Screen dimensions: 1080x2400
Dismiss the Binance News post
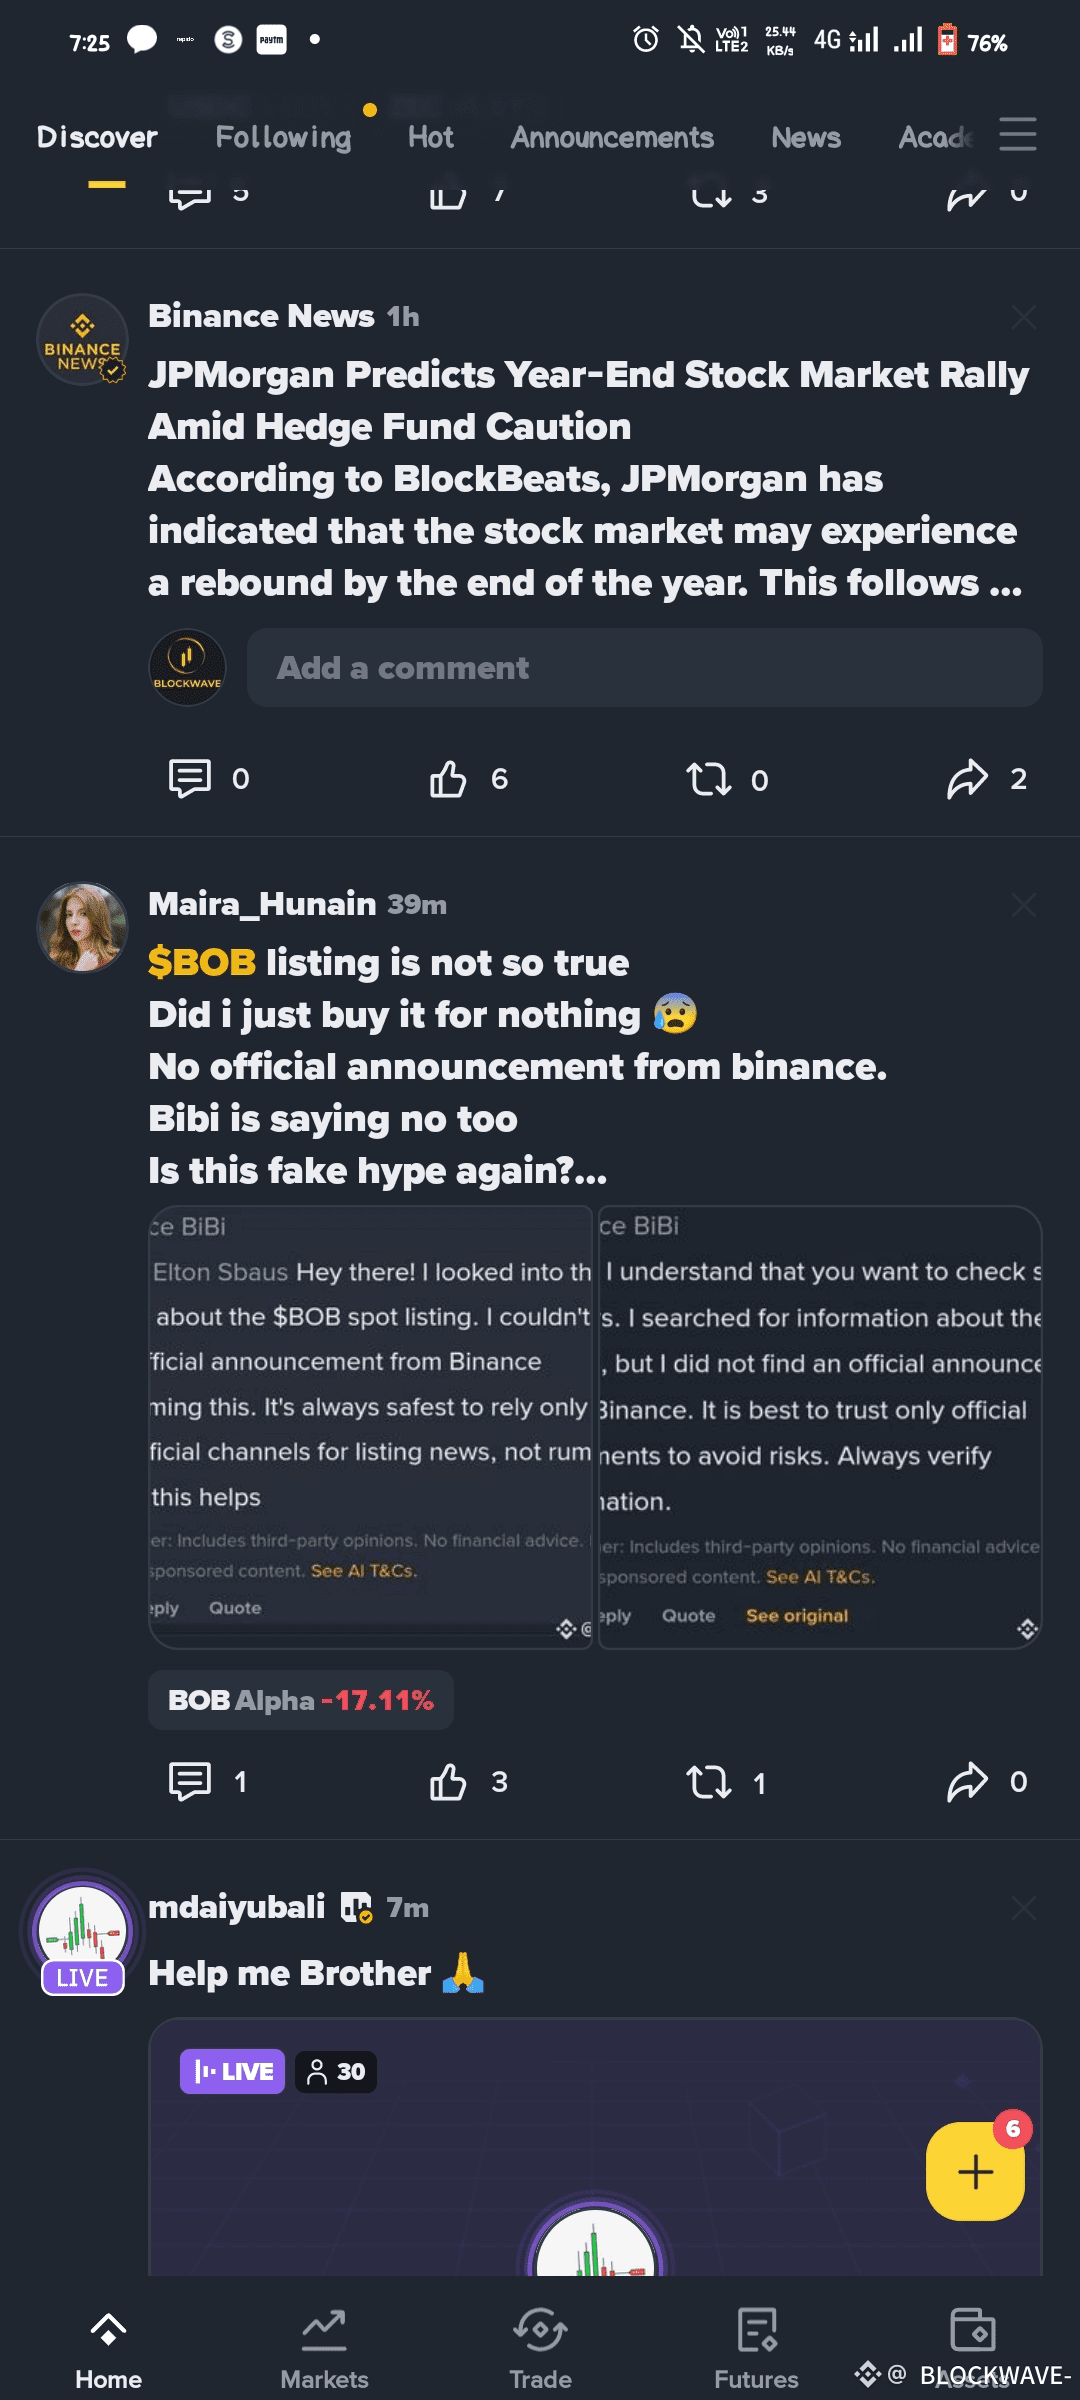pyautogui.click(x=1023, y=318)
